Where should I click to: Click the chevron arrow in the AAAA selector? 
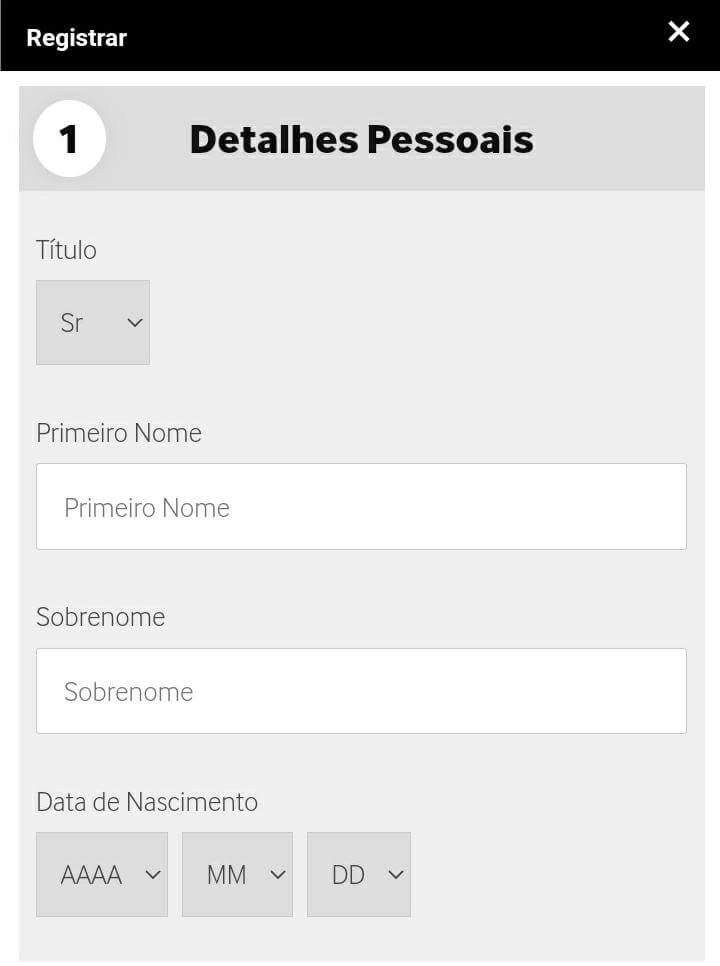coord(153,874)
